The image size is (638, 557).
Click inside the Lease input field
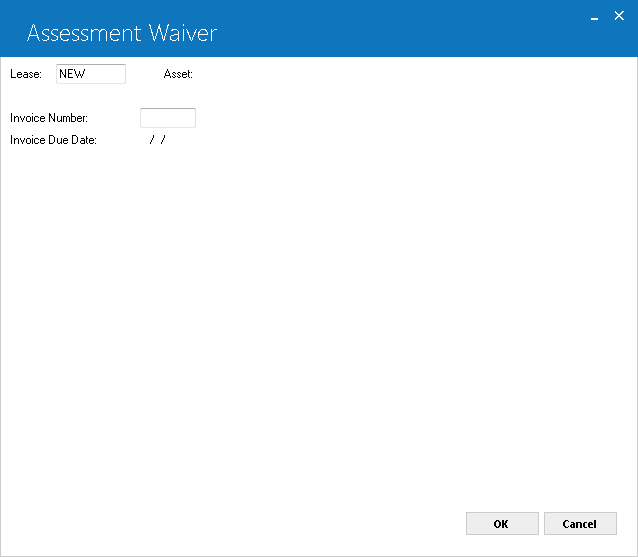click(x=91, y=74)
